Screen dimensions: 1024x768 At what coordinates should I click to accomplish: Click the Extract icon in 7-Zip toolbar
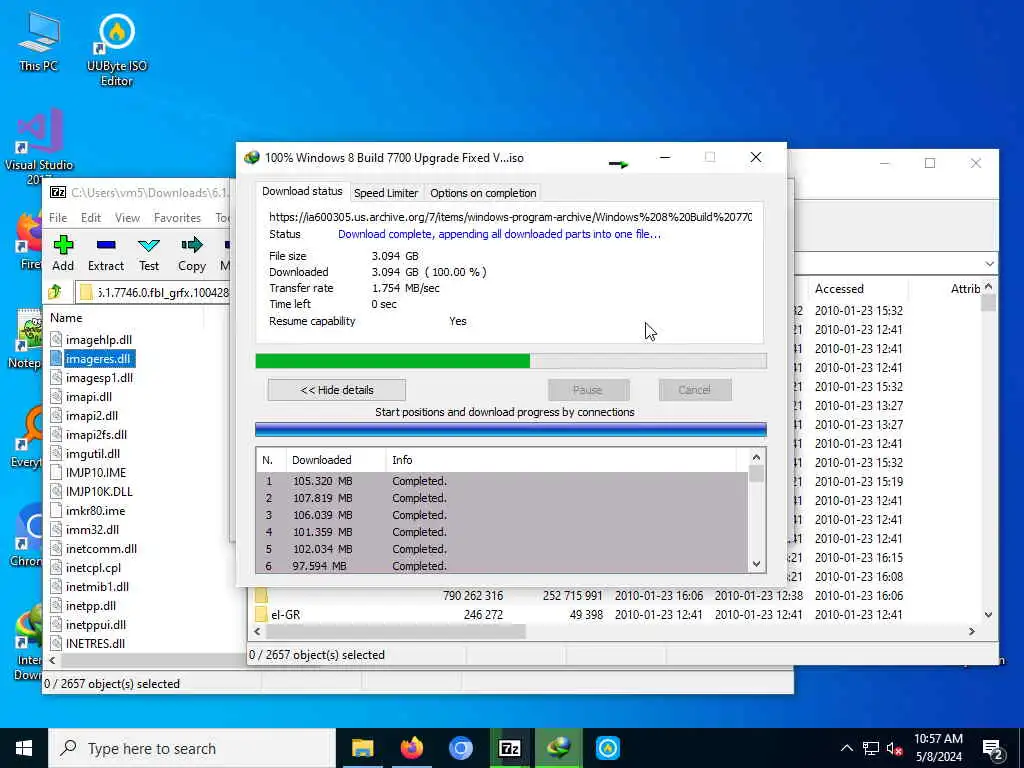tap(106, 246)
